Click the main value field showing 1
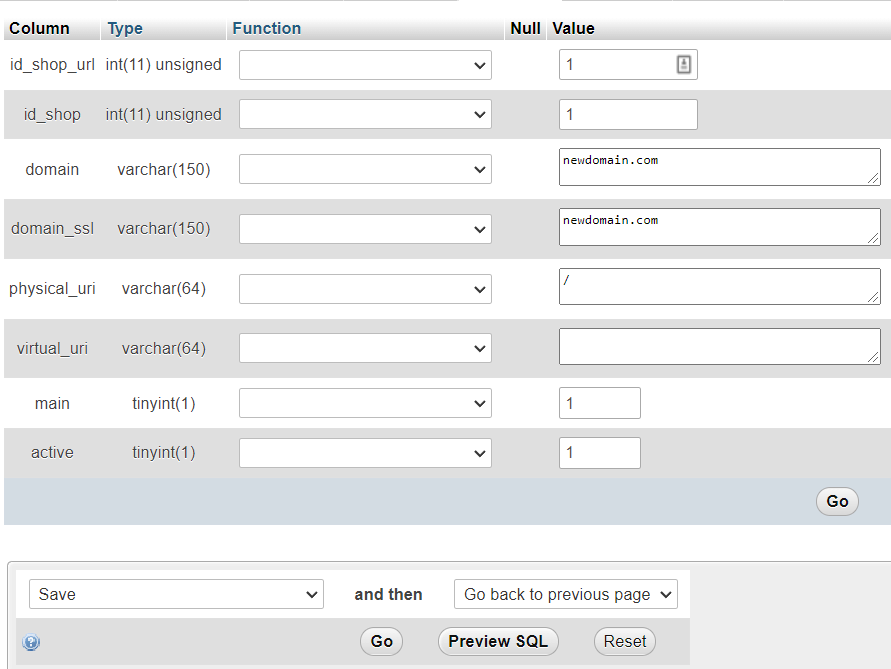Viewport: 891px width, 669px height. pos(599,403)
